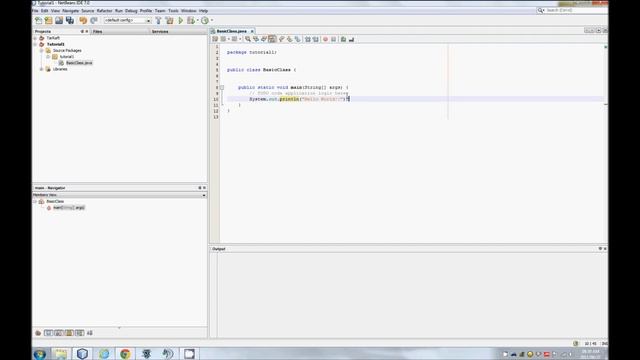This screenshot has width=640, height=360.
Task: Click the Shift Line Right icon
Action: click(x=316, y=39)
